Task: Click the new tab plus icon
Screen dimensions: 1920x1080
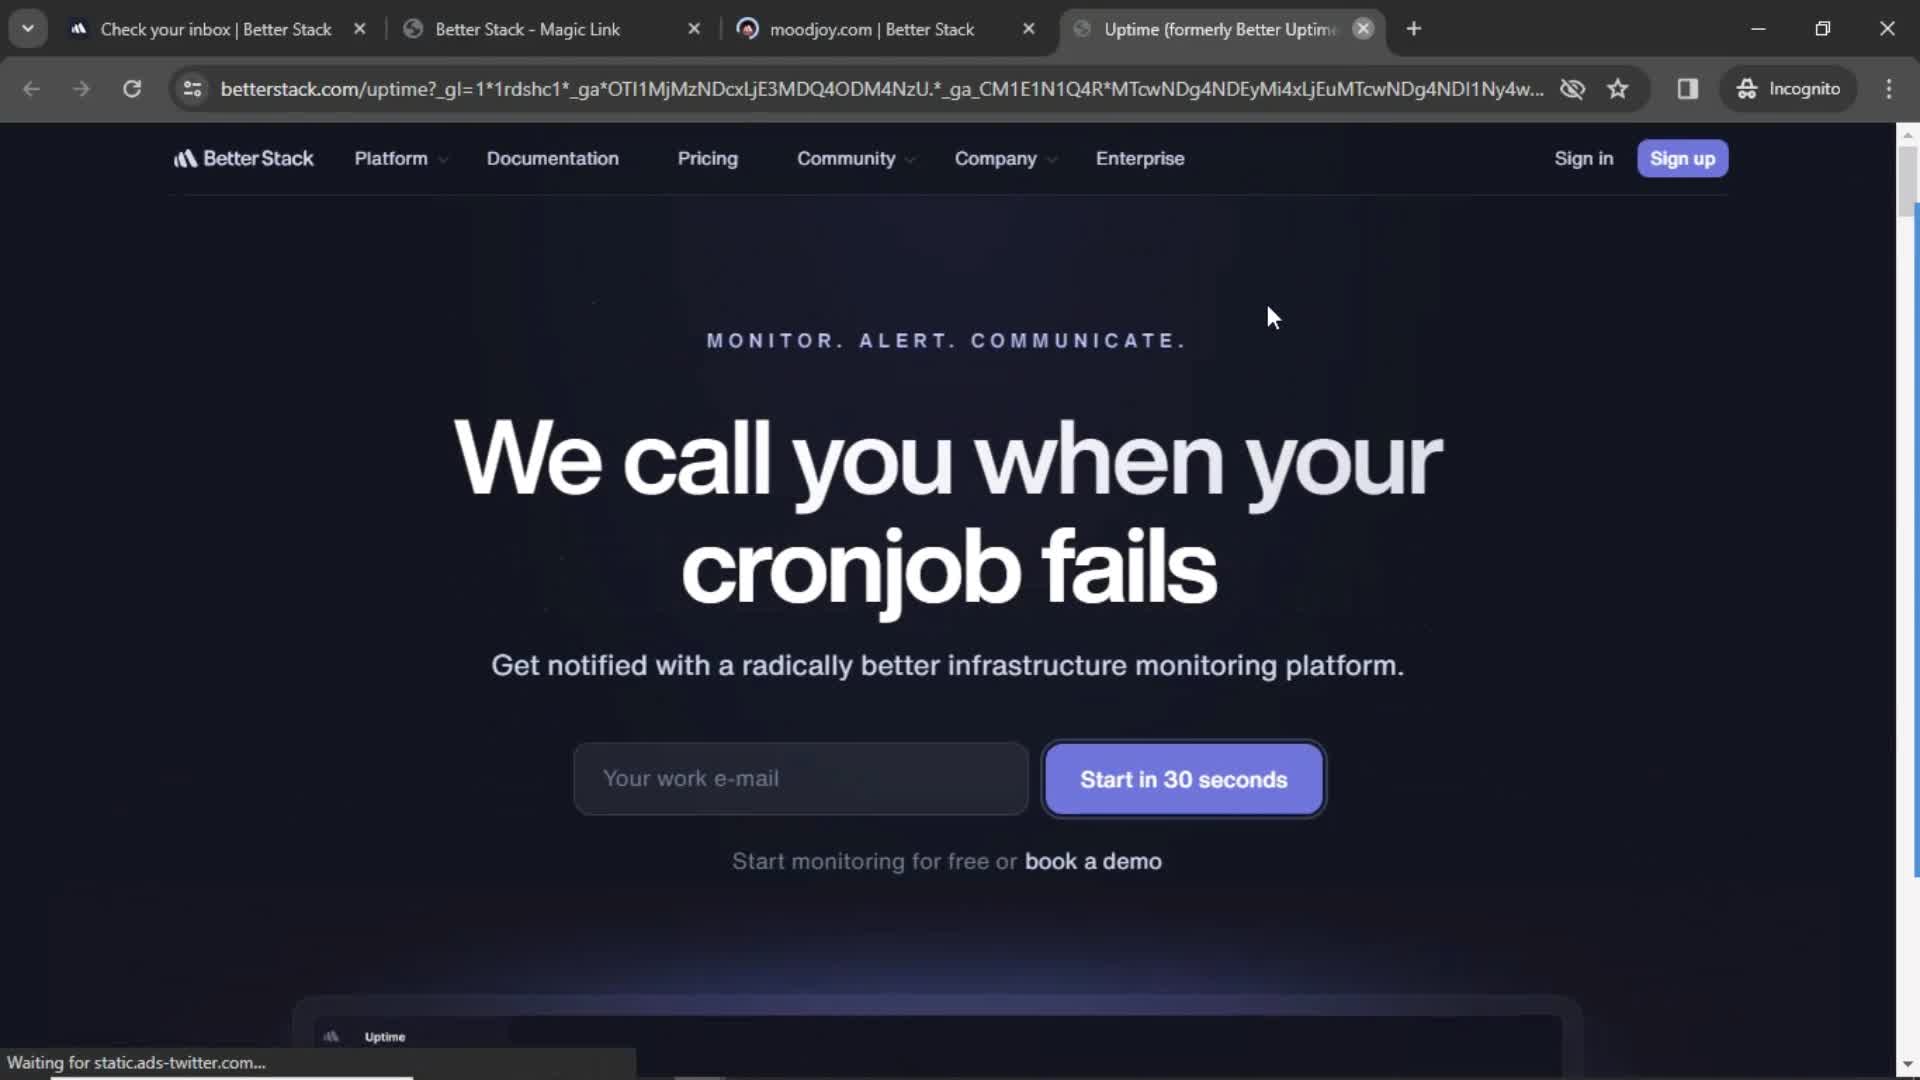Action: click(x=1414, y=29)
